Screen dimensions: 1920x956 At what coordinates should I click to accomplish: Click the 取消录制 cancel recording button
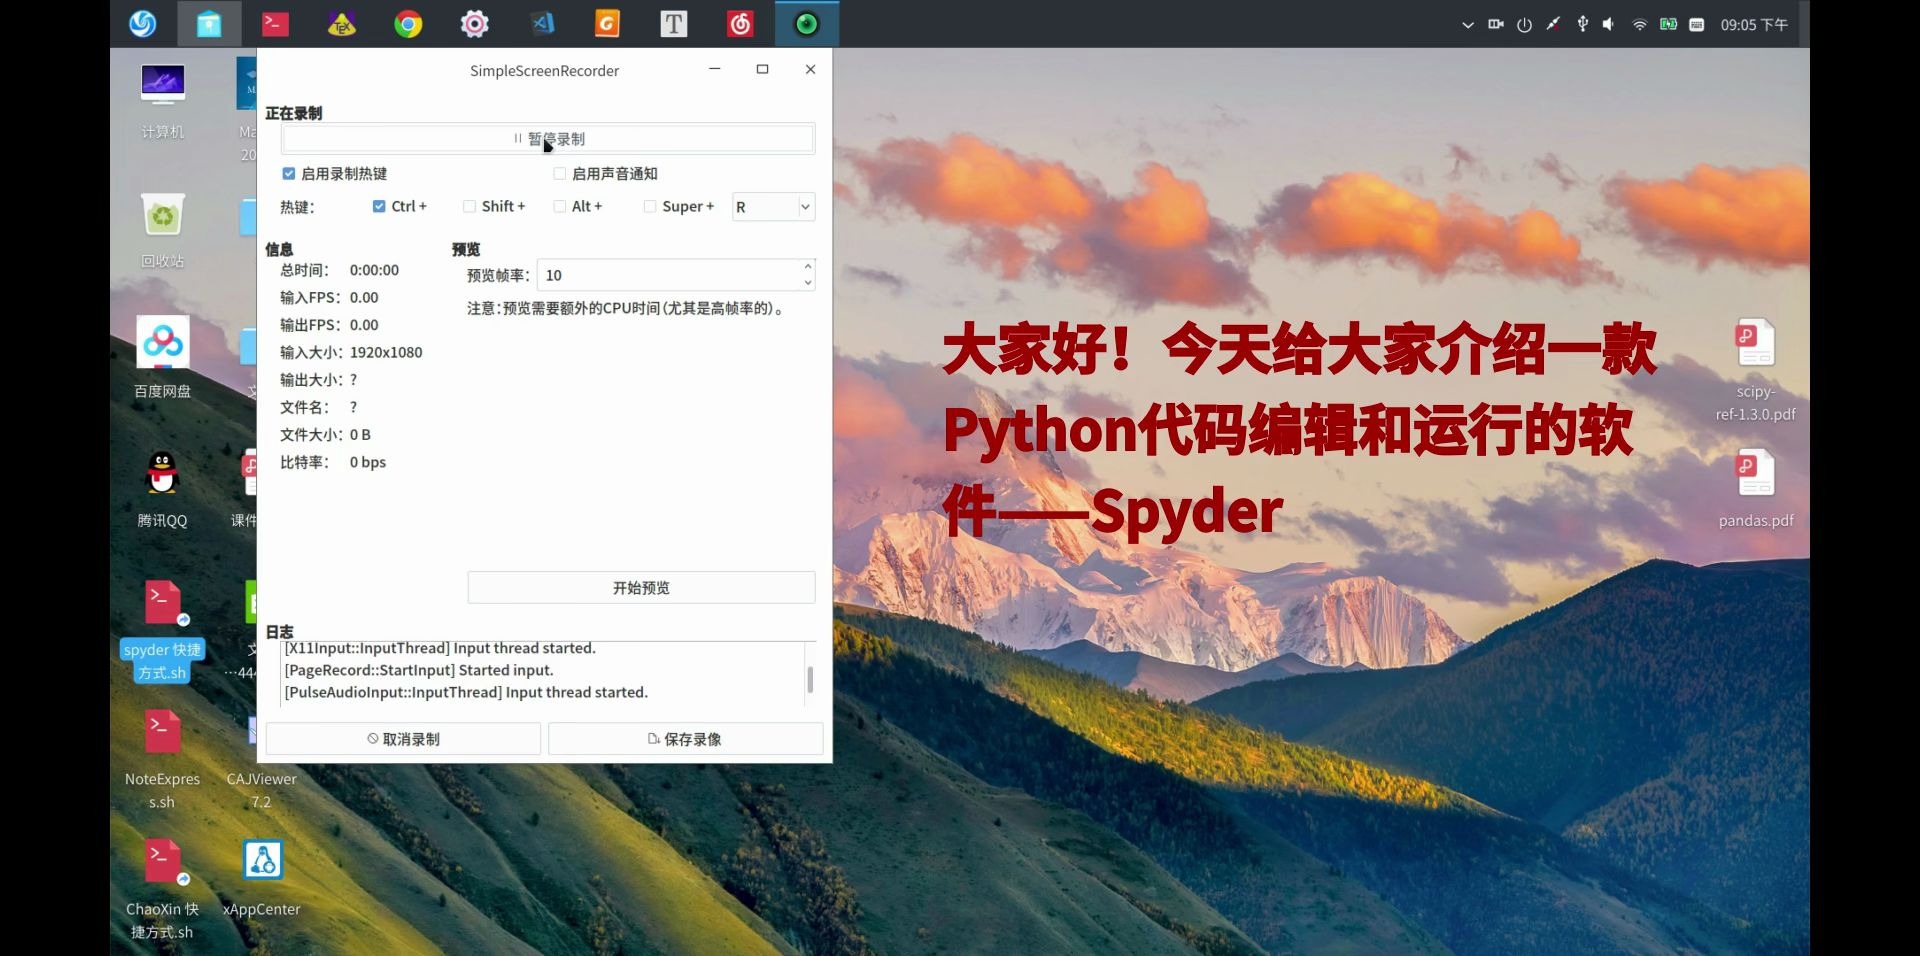[x=403, y=739]
